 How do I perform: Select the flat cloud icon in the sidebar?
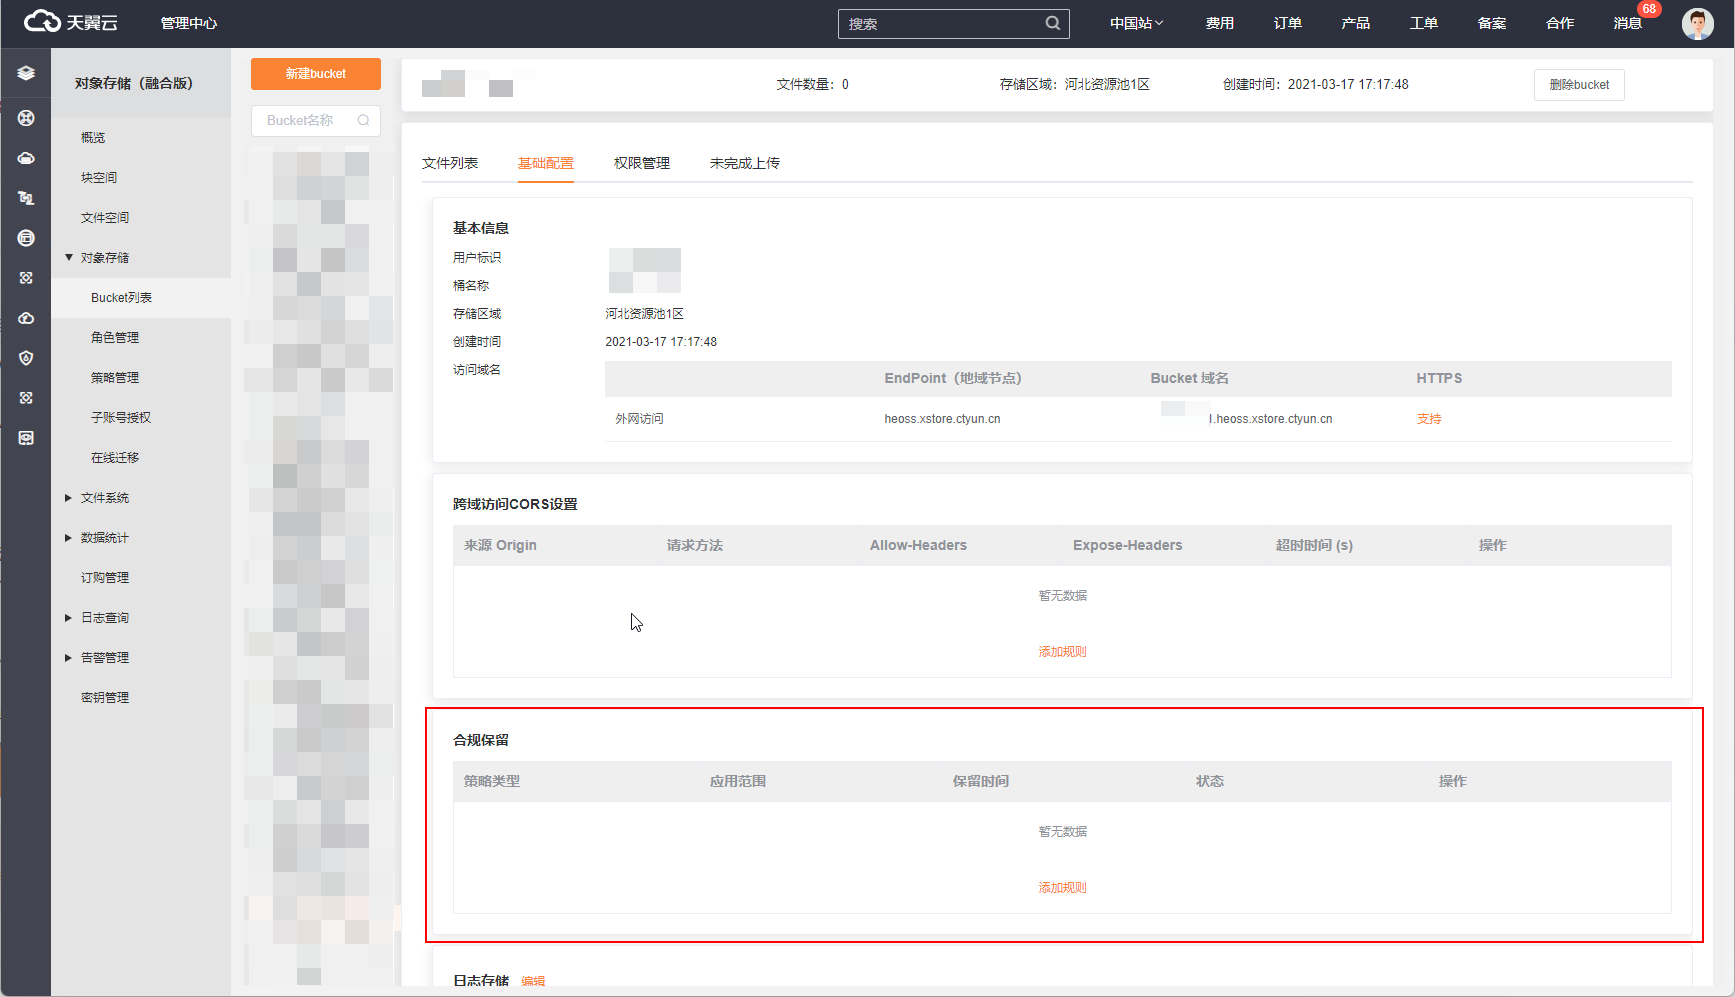point(26,158)
